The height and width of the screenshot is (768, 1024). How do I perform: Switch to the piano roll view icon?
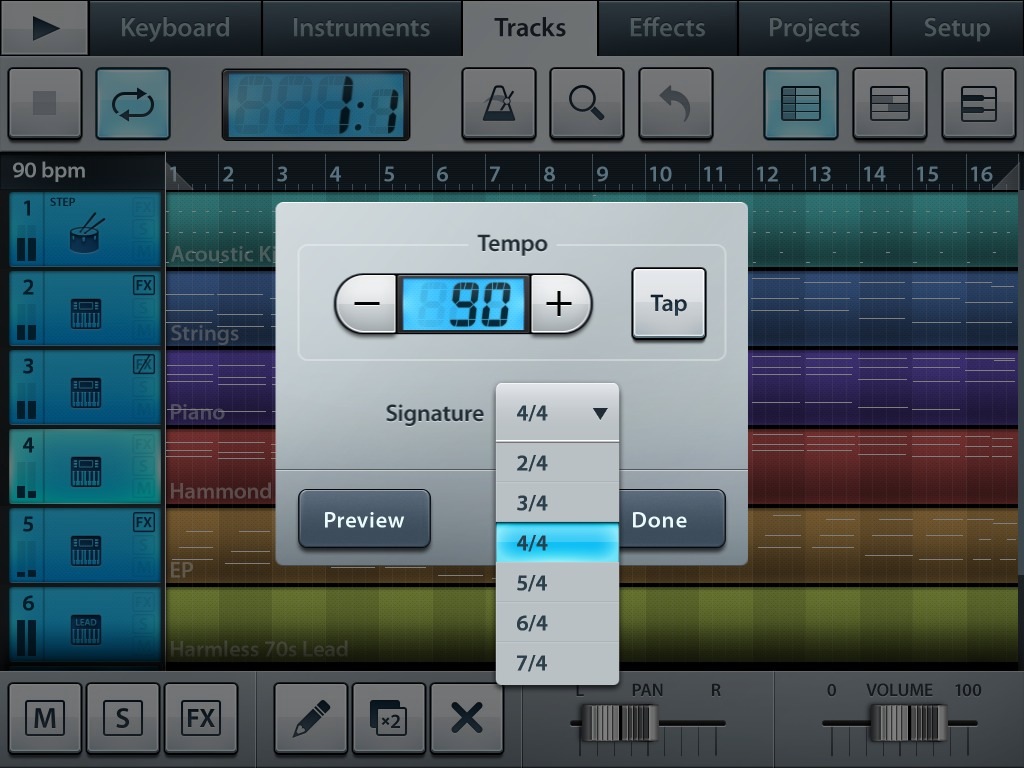click(978, 103)
